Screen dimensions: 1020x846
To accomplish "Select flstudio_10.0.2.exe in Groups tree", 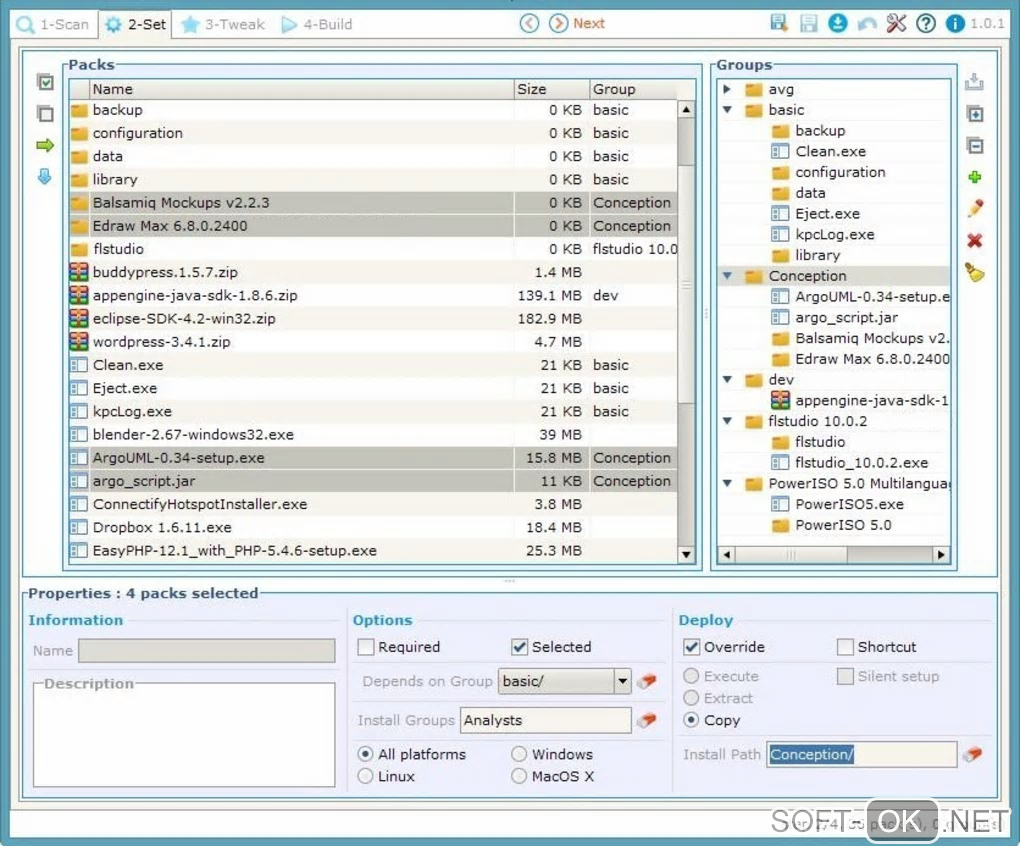I will [861, 462].
